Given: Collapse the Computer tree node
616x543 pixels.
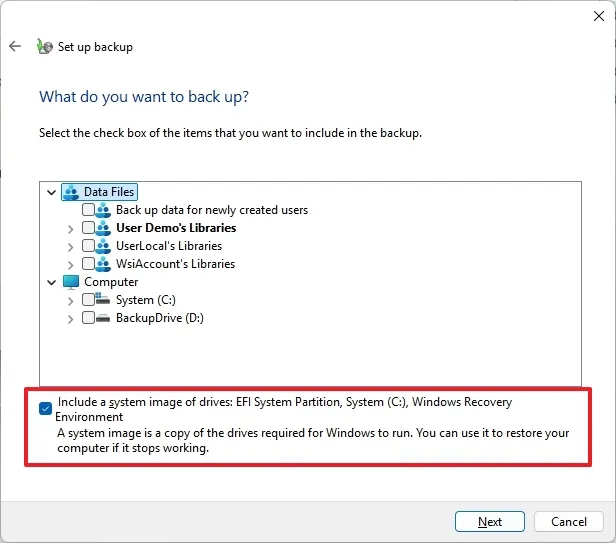Looking at the screenshot, I should (51, 283).
